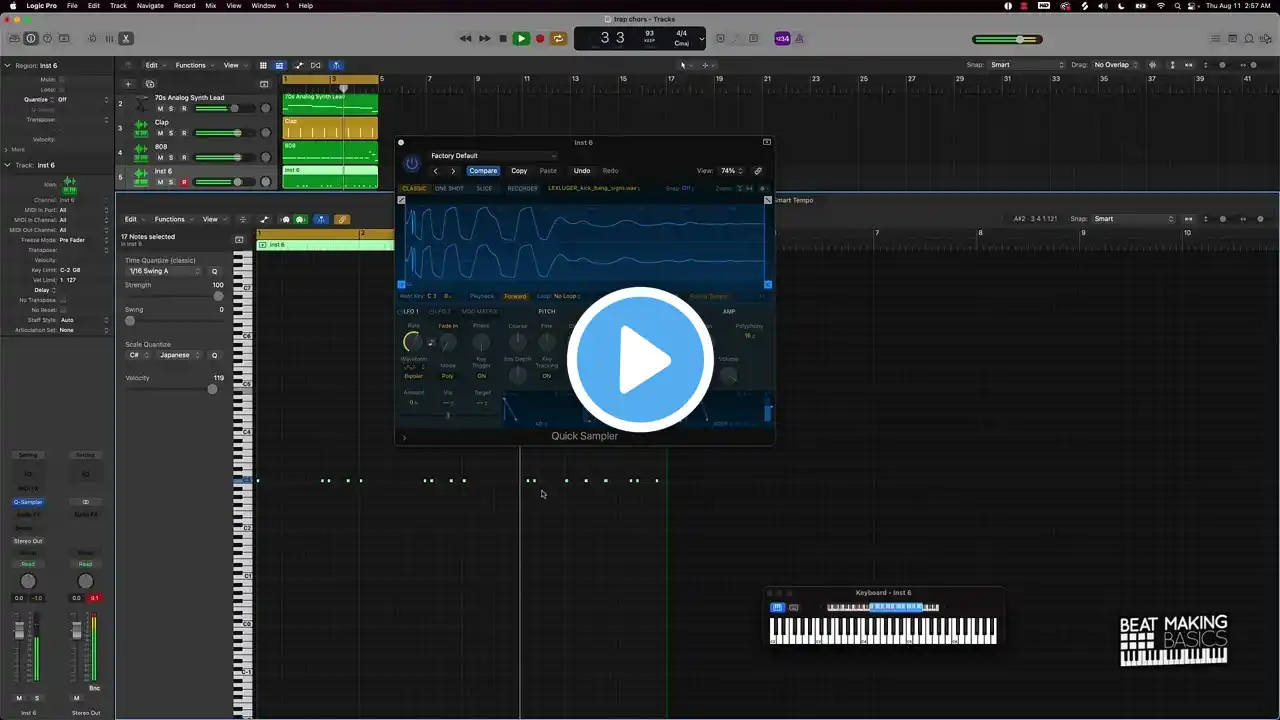Viewport: 1280px width, 720px height.
Task: Click the Piano Roll MIDI Out button
Action: click(300, 219)
